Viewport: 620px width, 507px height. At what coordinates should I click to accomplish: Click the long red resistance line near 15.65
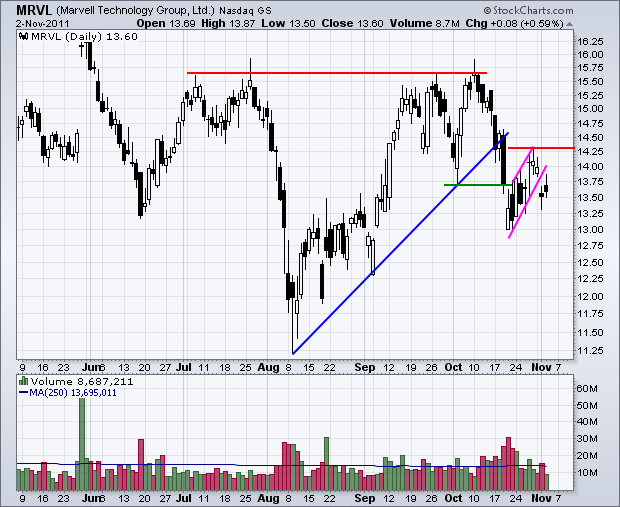point(336,73)
